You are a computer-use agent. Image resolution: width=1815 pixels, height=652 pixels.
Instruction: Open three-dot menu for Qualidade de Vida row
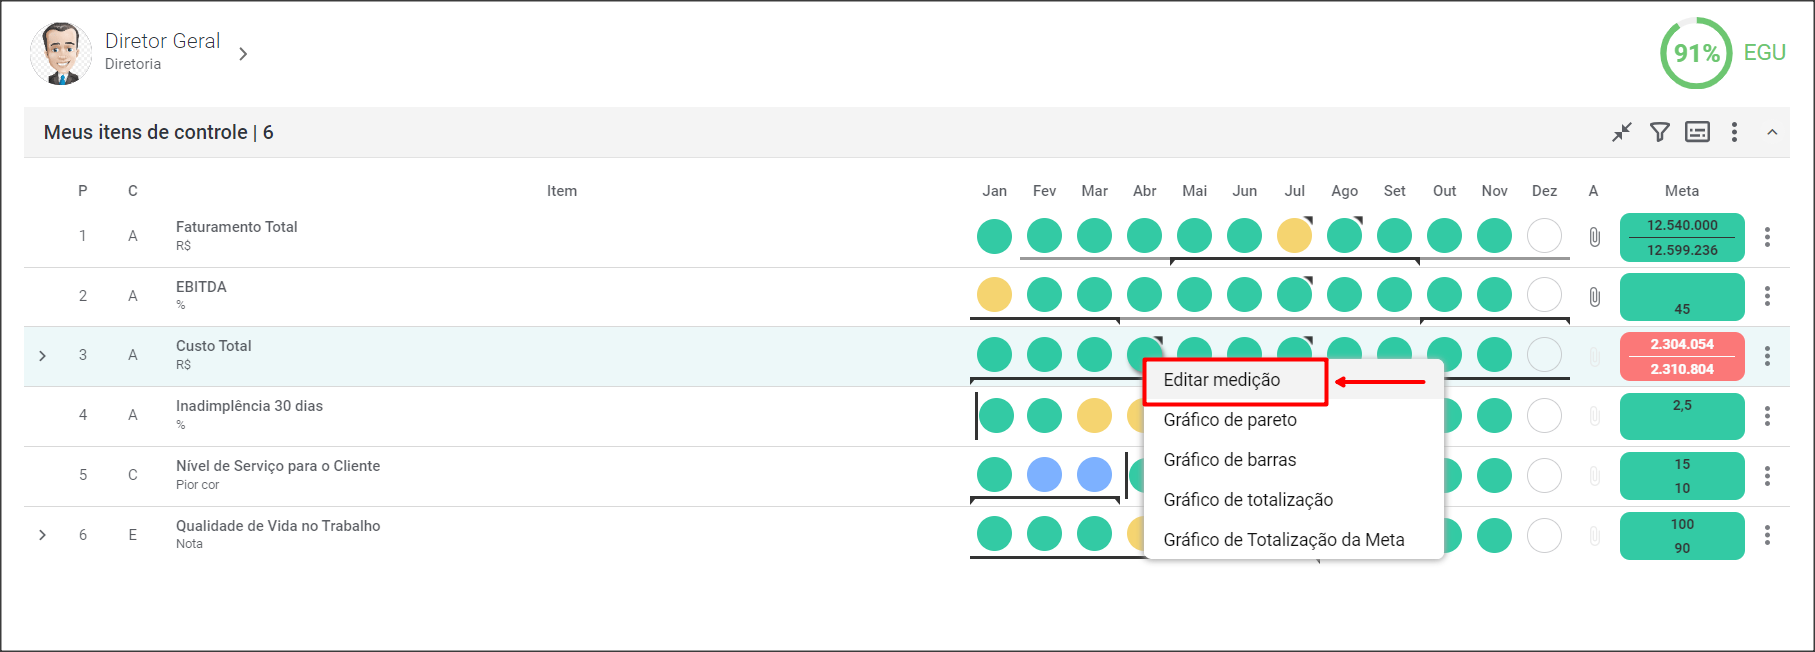(1767, 535)
